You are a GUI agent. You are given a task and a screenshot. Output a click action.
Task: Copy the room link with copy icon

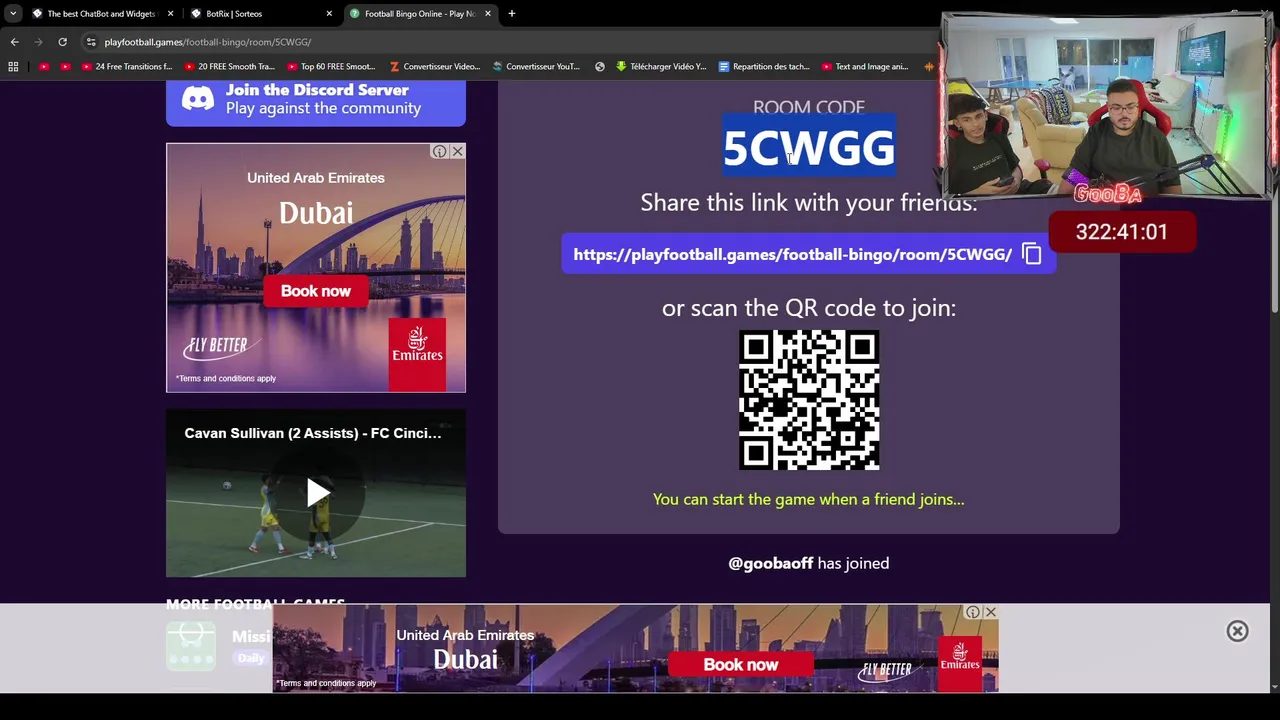(x=1031, y=254)
